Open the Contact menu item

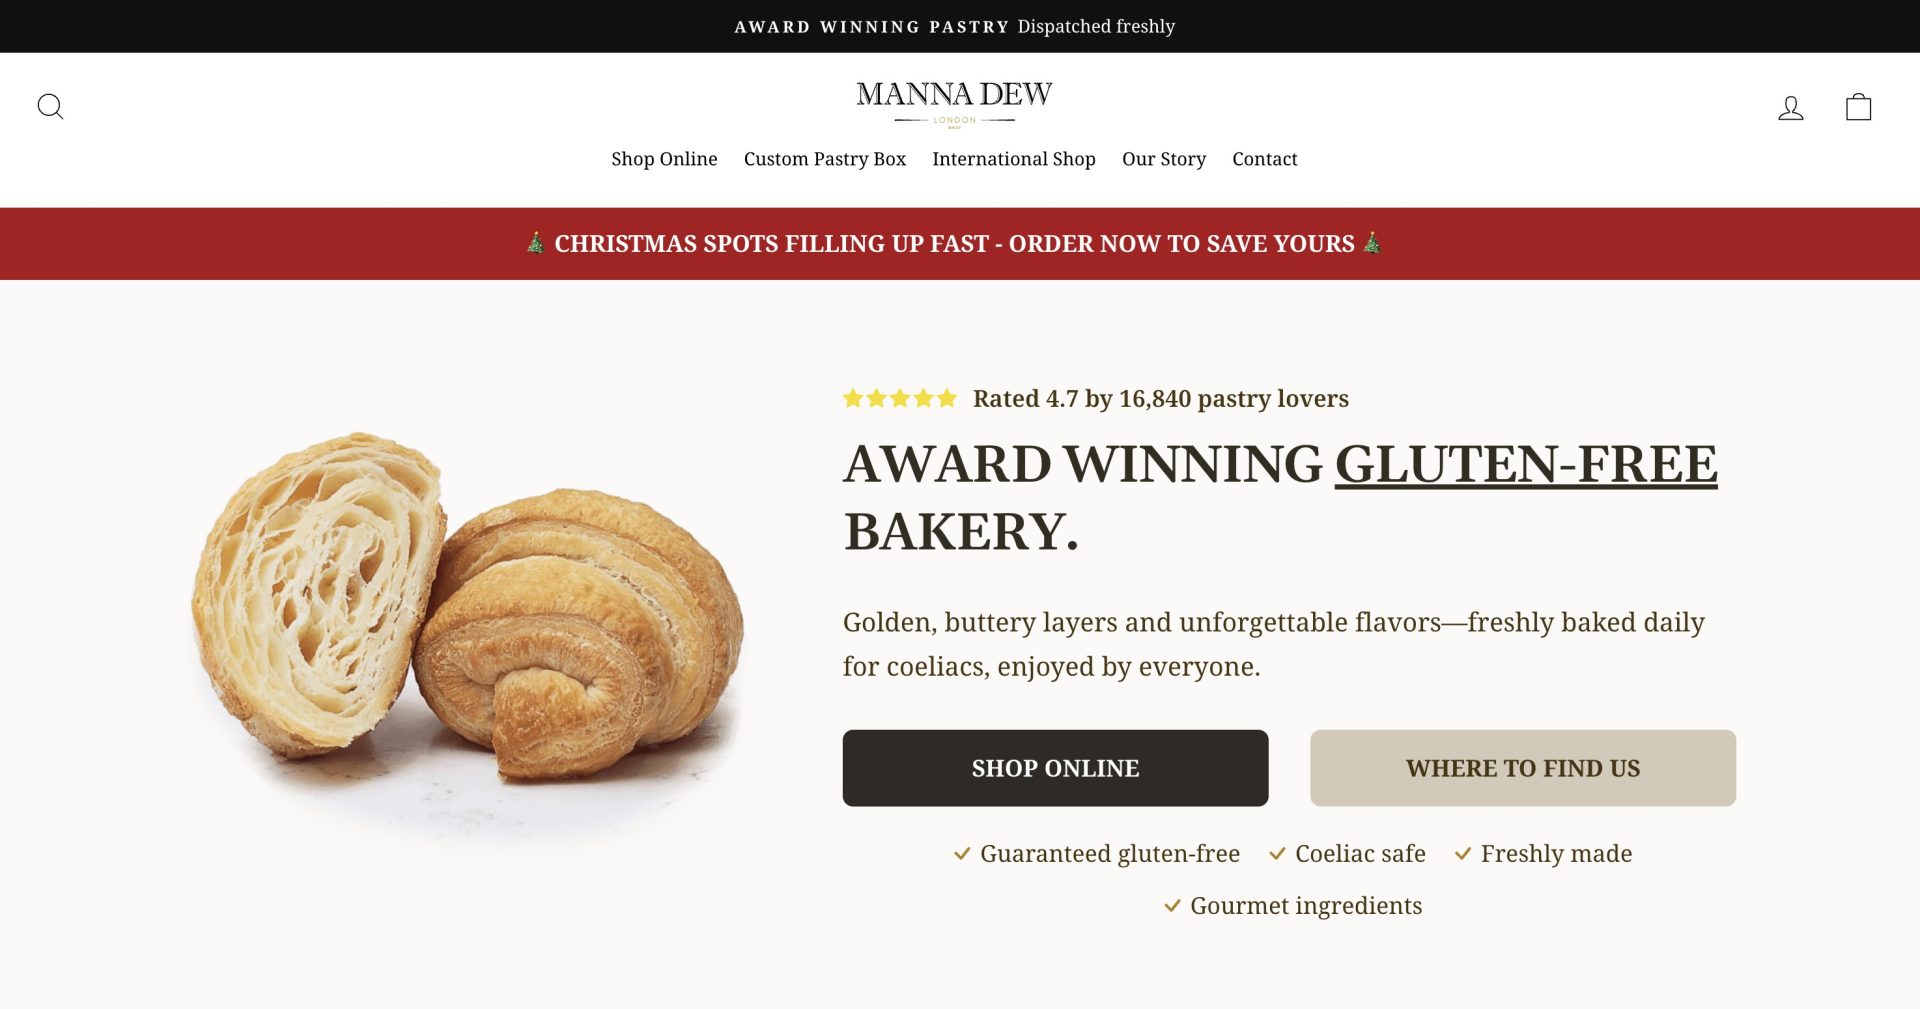coord(1264,158)
